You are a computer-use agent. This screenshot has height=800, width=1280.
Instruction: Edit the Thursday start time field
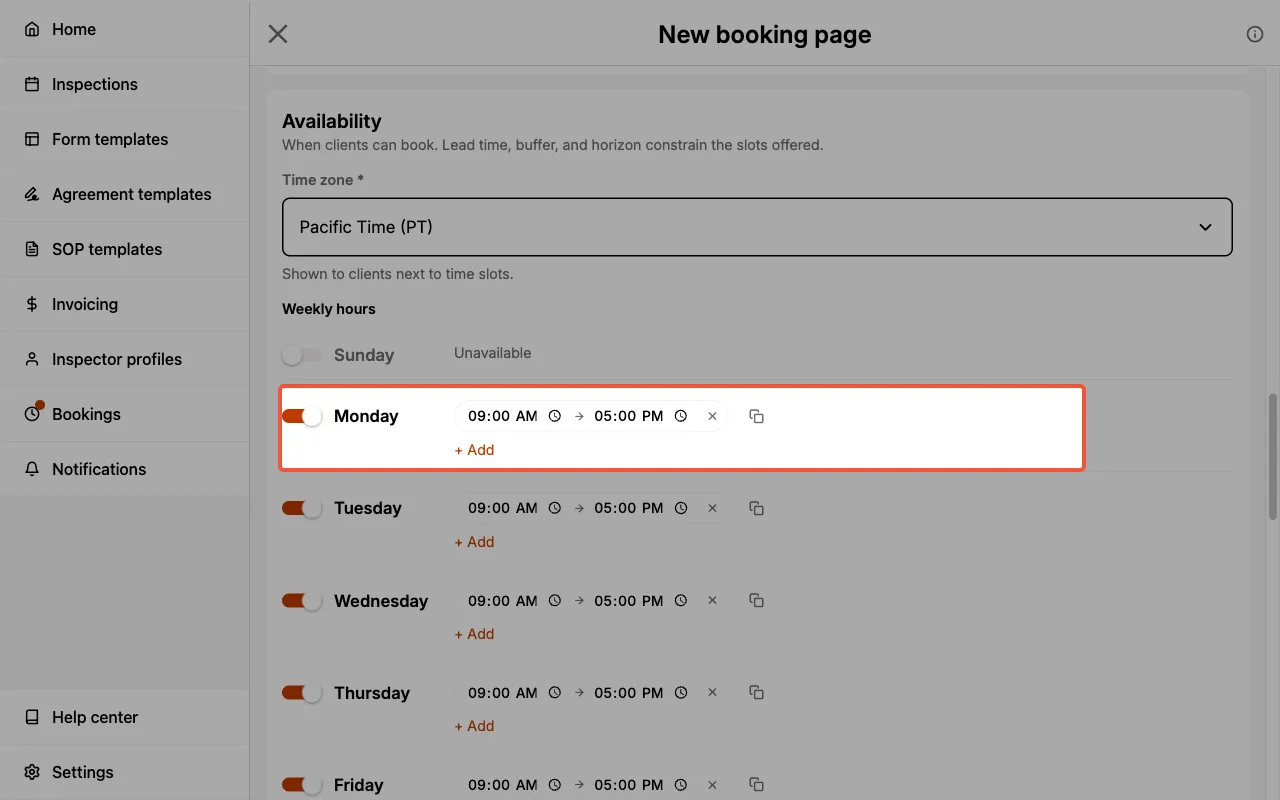click(x=503, y=693)
